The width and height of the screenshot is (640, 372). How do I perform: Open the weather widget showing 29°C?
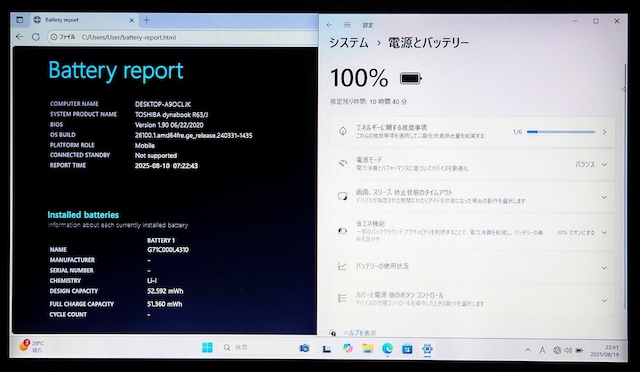(x=31, y=346)
